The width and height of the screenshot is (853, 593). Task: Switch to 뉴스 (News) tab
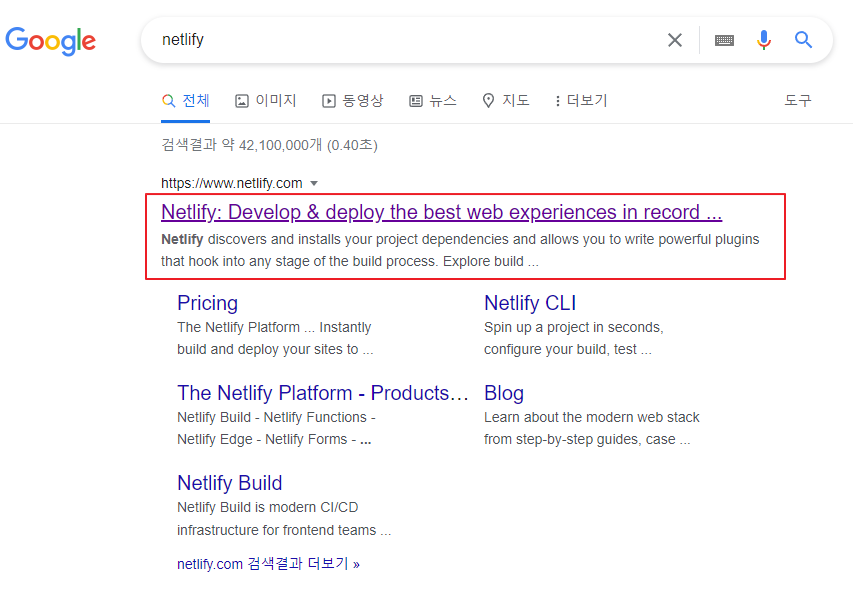click(x=433, y=101)
